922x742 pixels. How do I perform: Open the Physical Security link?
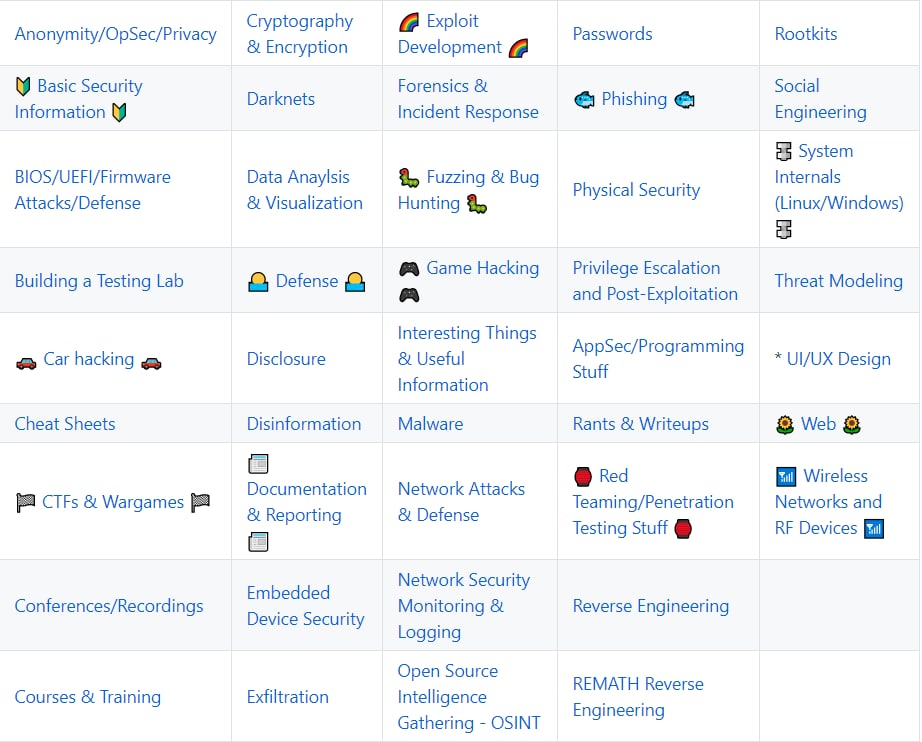click(x=636, y=190)
